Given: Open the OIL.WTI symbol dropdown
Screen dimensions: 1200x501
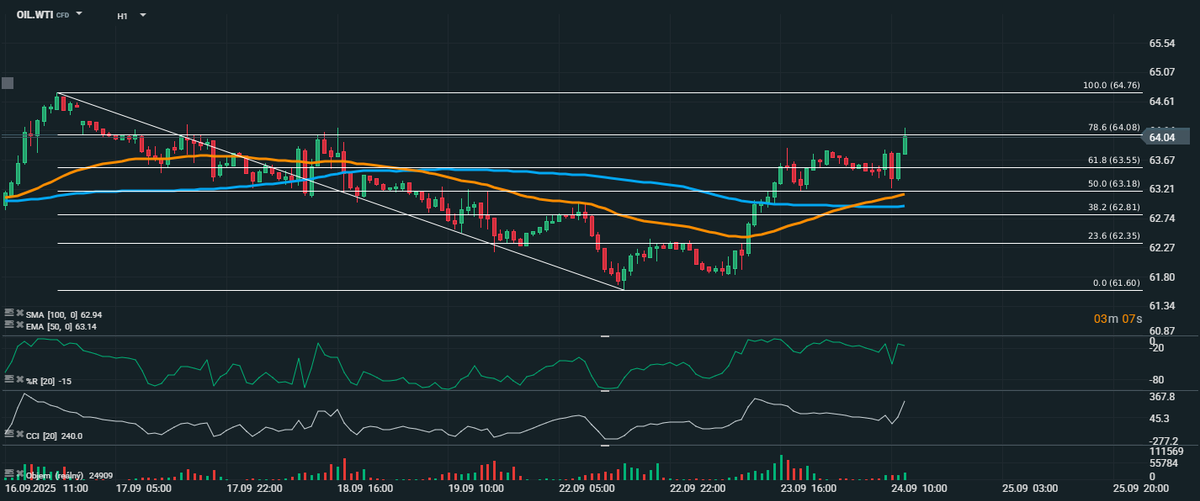Looking at the screenshot, I should (79, 16).
